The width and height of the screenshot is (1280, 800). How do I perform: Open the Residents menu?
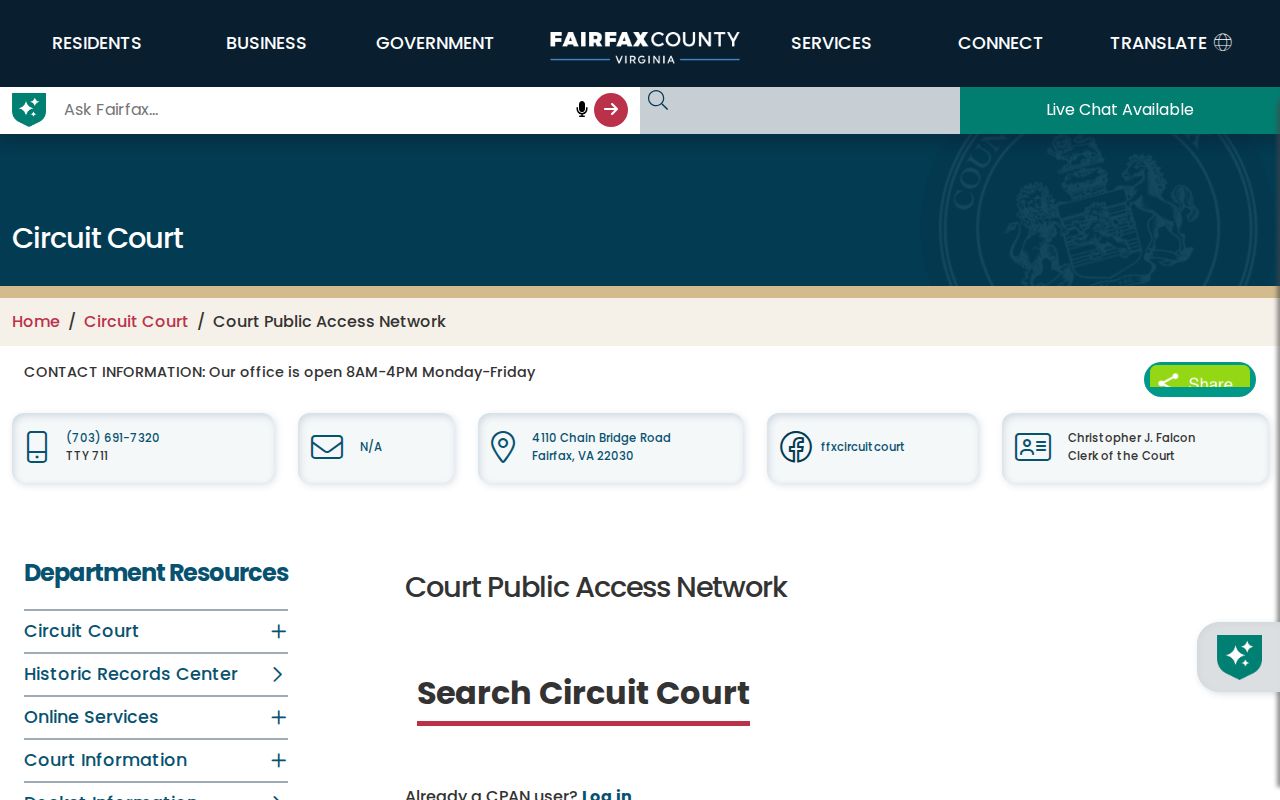coord(97,43)
